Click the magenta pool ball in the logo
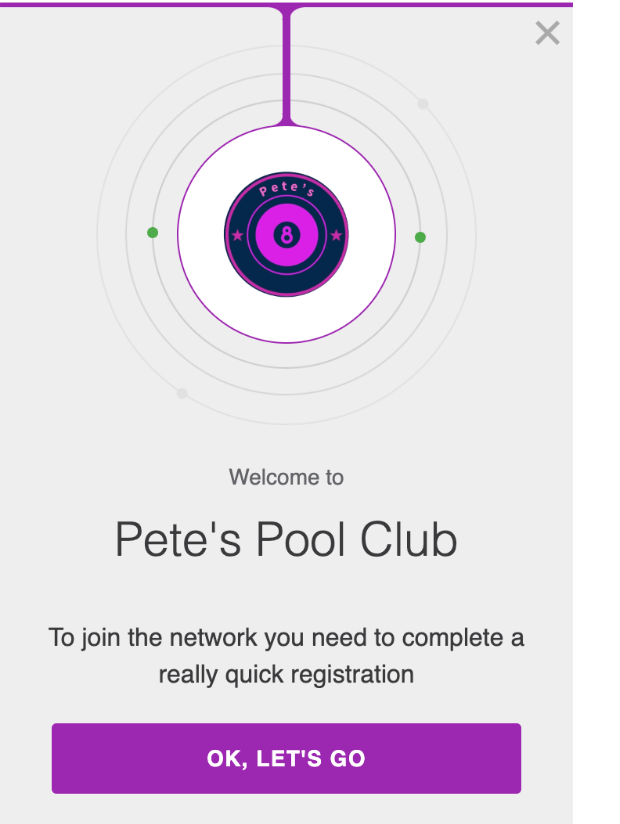This screenshot has height=824, width=620. pos(287,234)
